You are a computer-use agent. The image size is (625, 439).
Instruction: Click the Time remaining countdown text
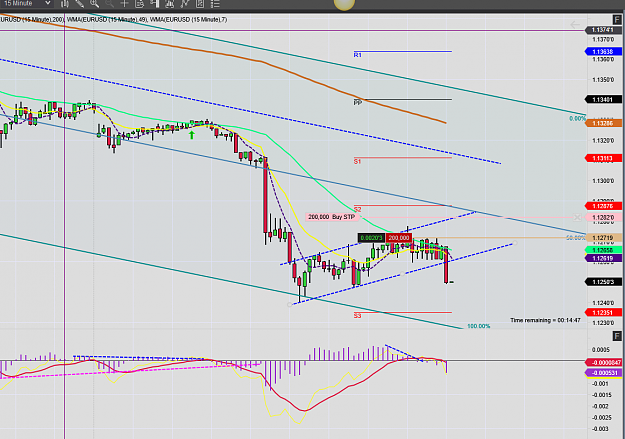pos(545,320)
